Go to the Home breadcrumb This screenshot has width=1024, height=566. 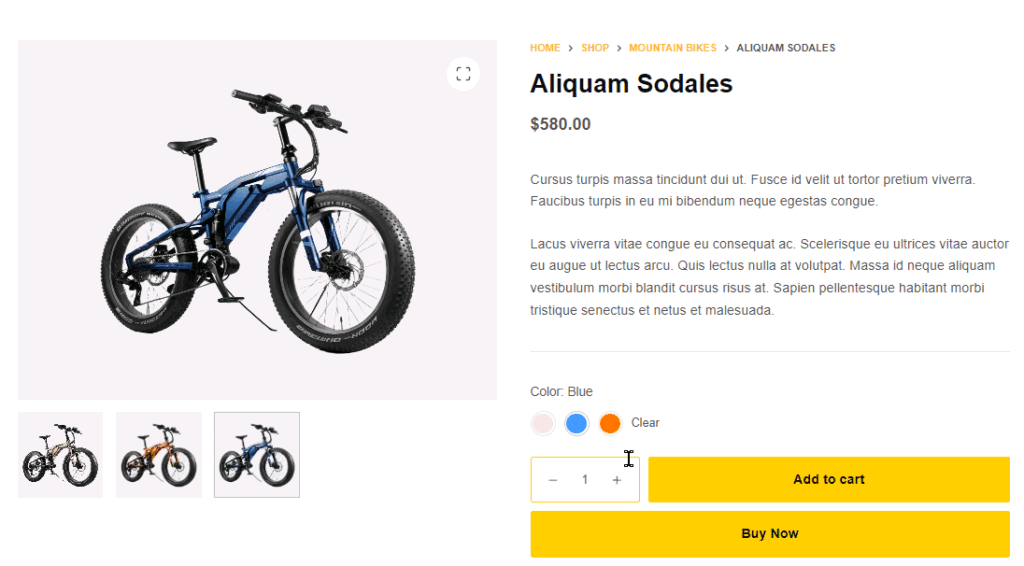pos(545,48)
